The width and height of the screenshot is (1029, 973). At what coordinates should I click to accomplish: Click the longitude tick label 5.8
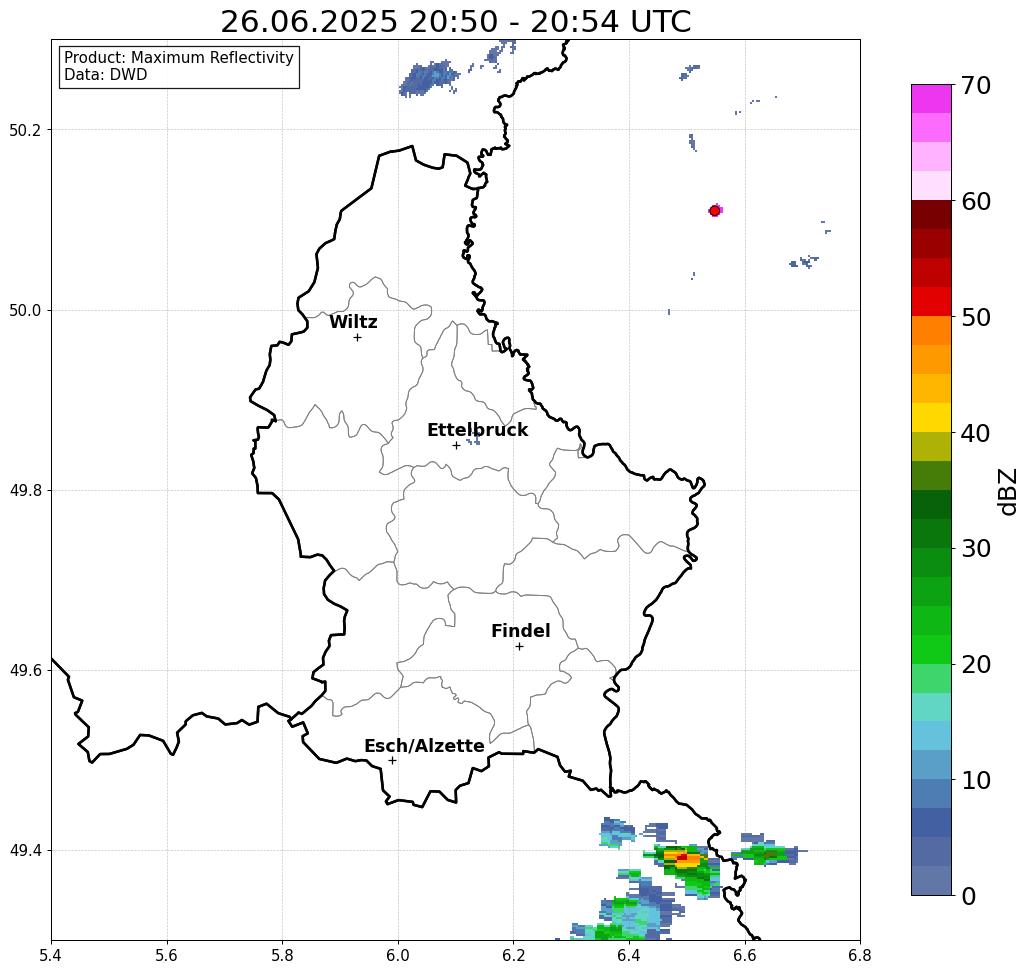pyautogui.click(x=282, y=955)
